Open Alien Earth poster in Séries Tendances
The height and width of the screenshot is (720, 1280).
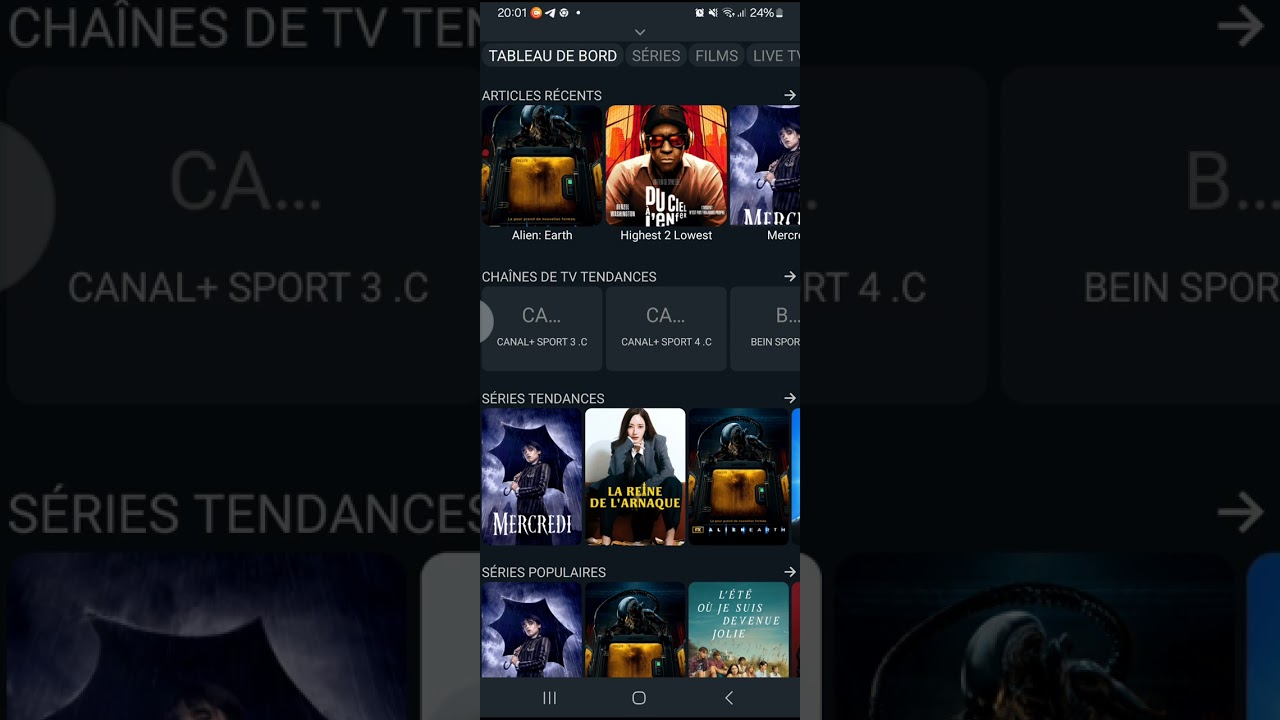click(x=739, y=477)
